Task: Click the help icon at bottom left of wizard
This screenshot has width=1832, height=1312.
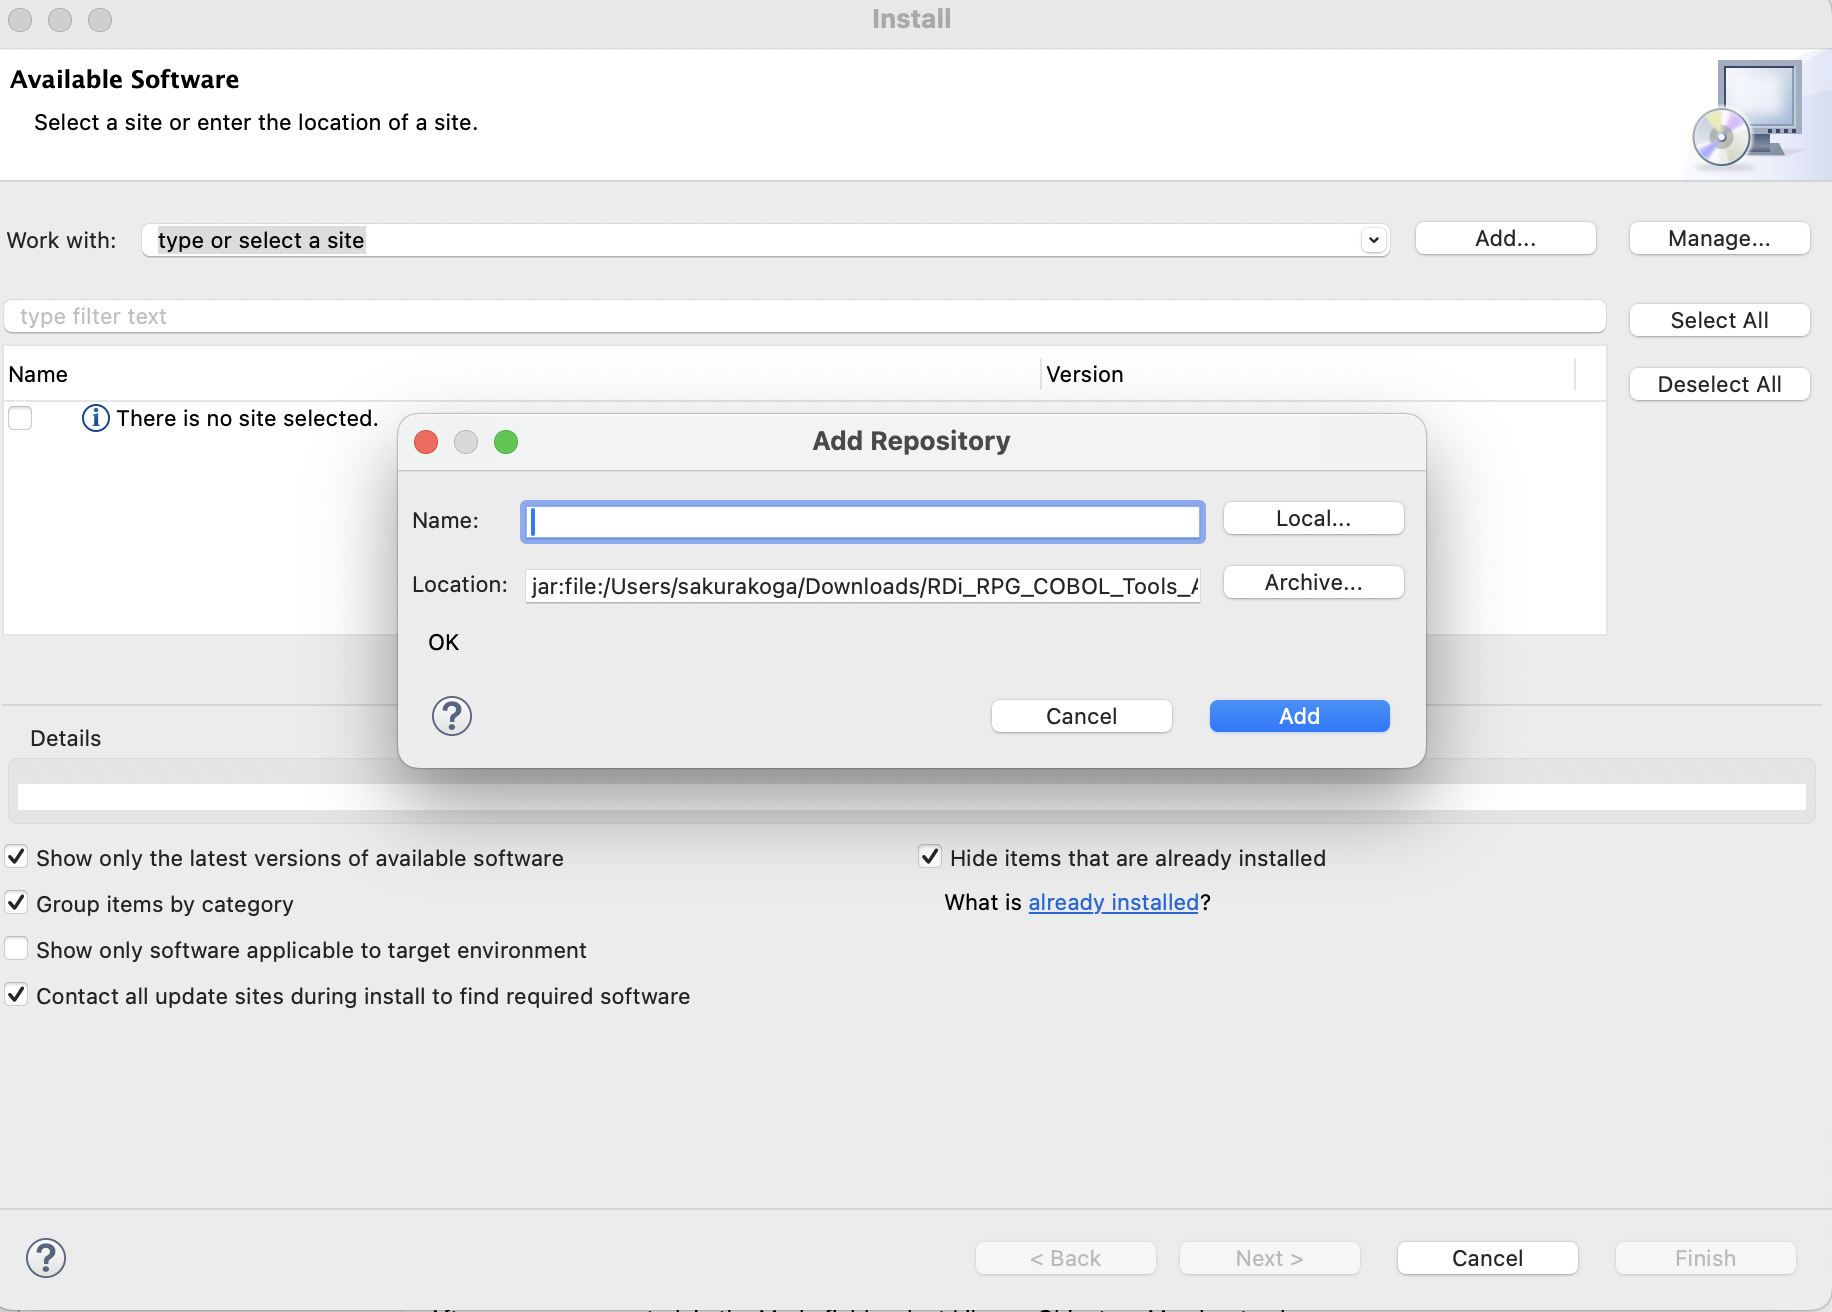Action: (x=46, y=1258)
